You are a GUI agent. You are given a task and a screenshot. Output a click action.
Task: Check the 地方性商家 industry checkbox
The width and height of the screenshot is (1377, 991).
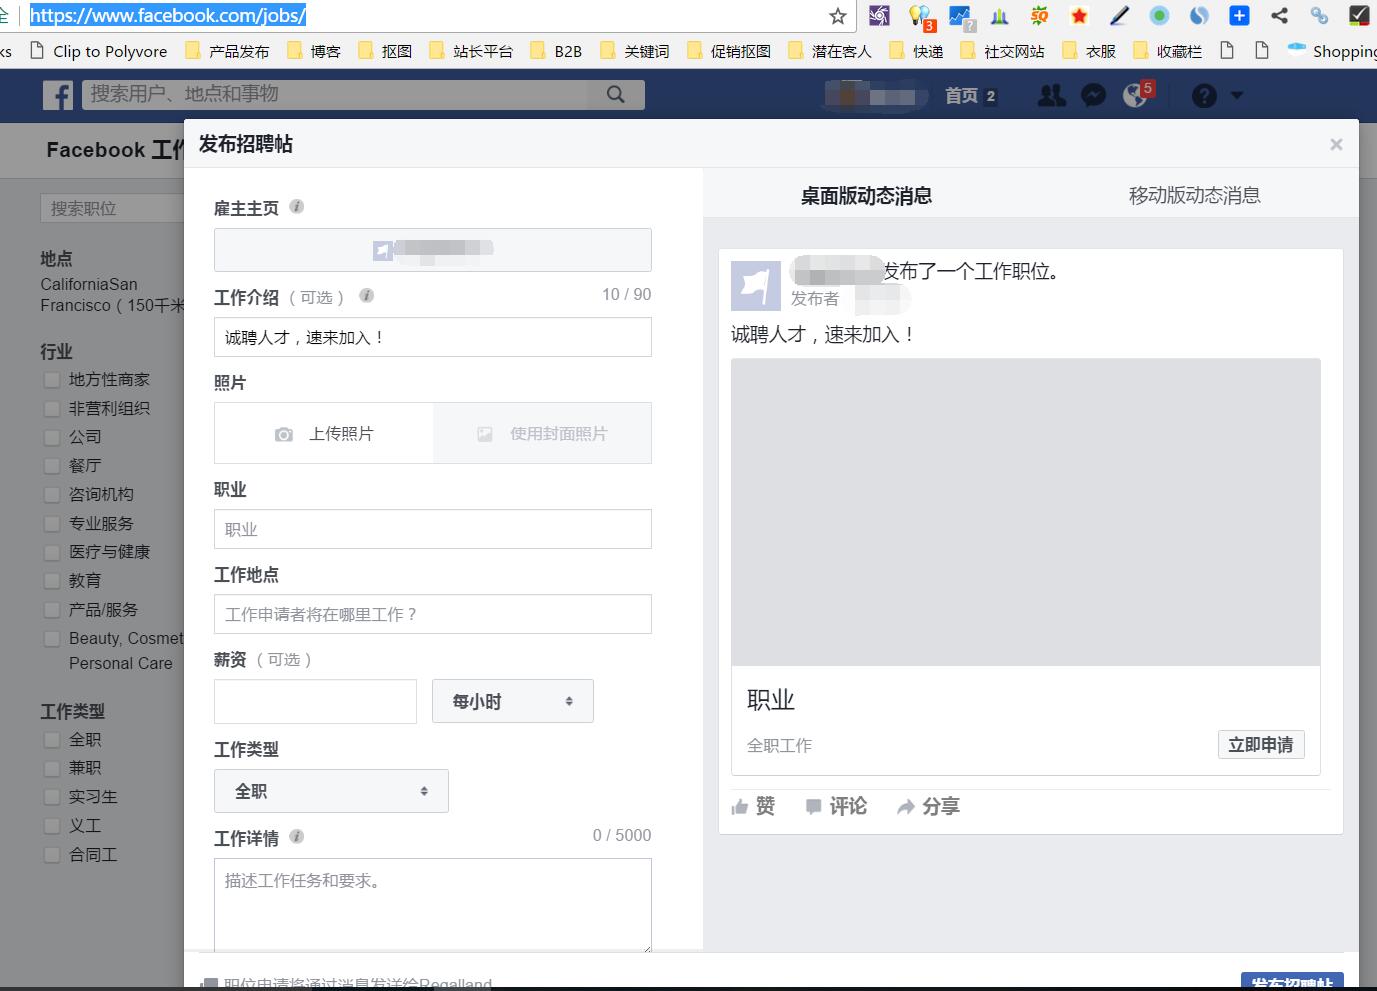tap(52, 380)
